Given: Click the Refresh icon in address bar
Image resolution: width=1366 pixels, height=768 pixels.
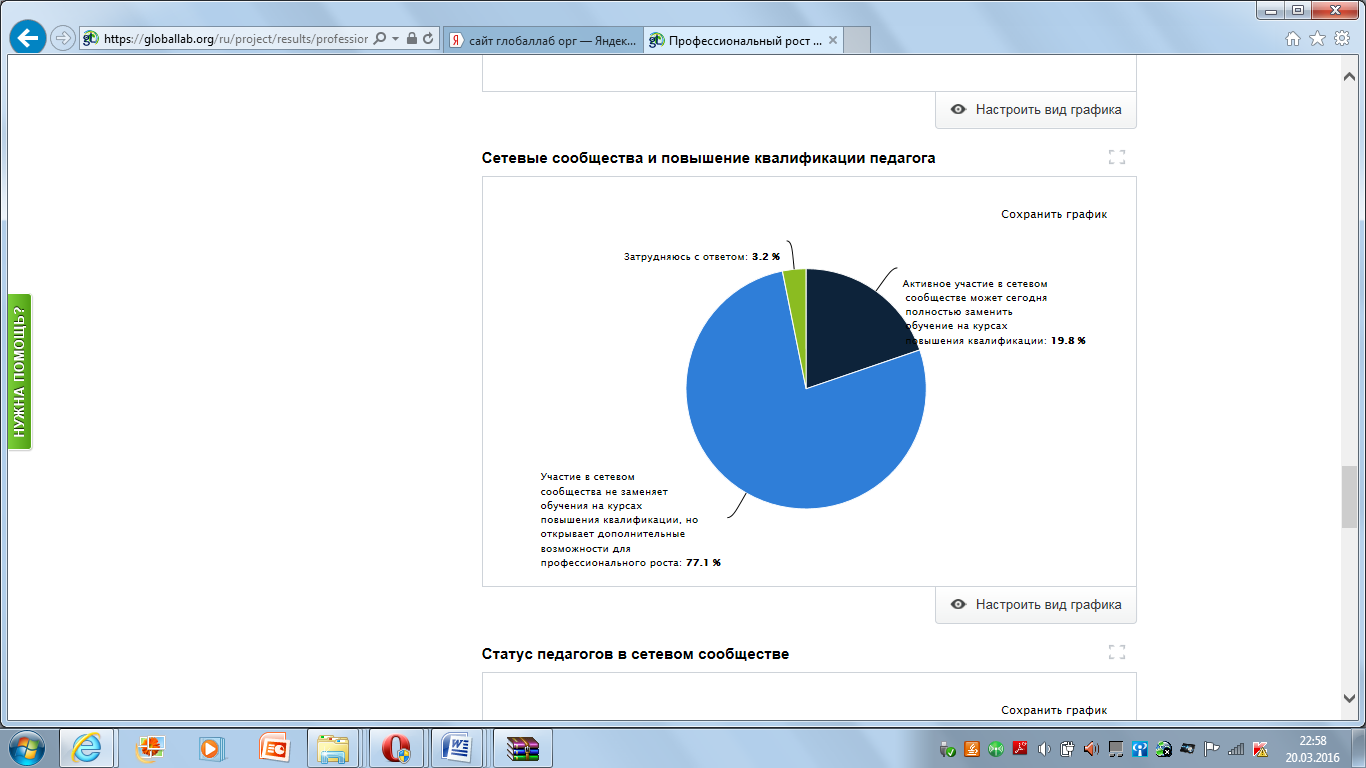Looking at the screenshot, I should [429, 39].
